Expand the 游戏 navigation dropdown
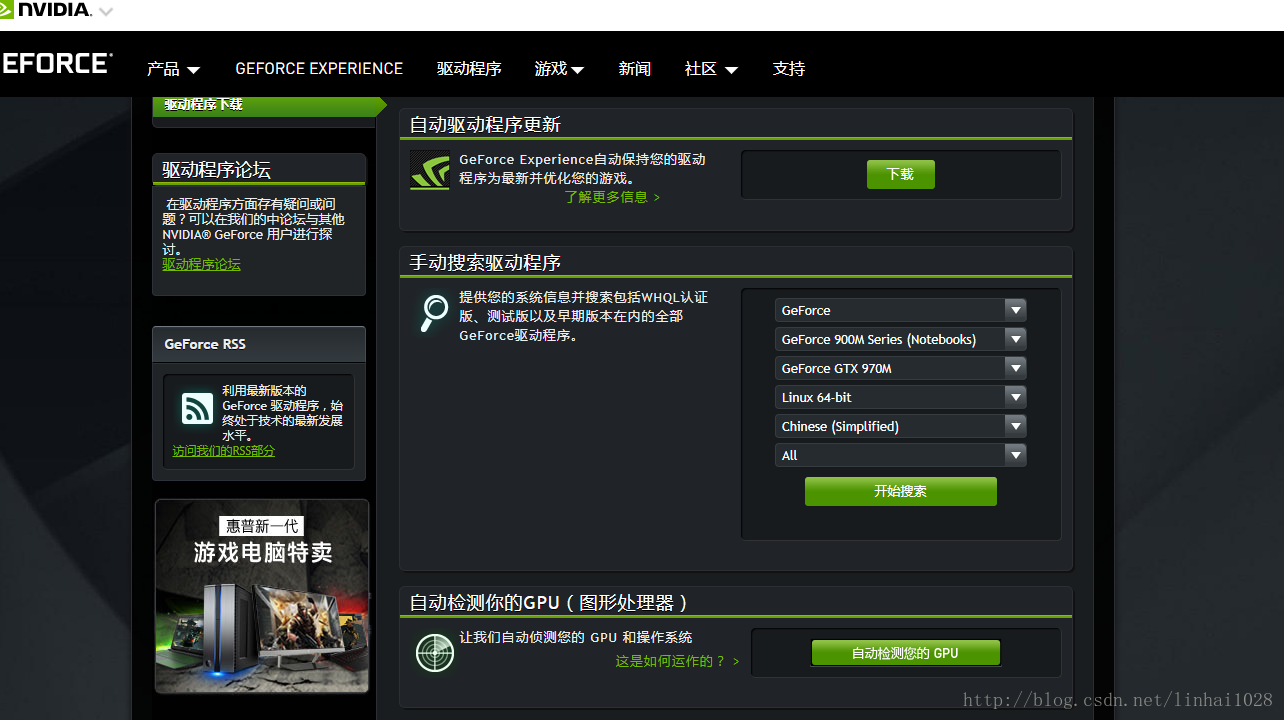Screen dimensions: 1284x720 point(559,69)
